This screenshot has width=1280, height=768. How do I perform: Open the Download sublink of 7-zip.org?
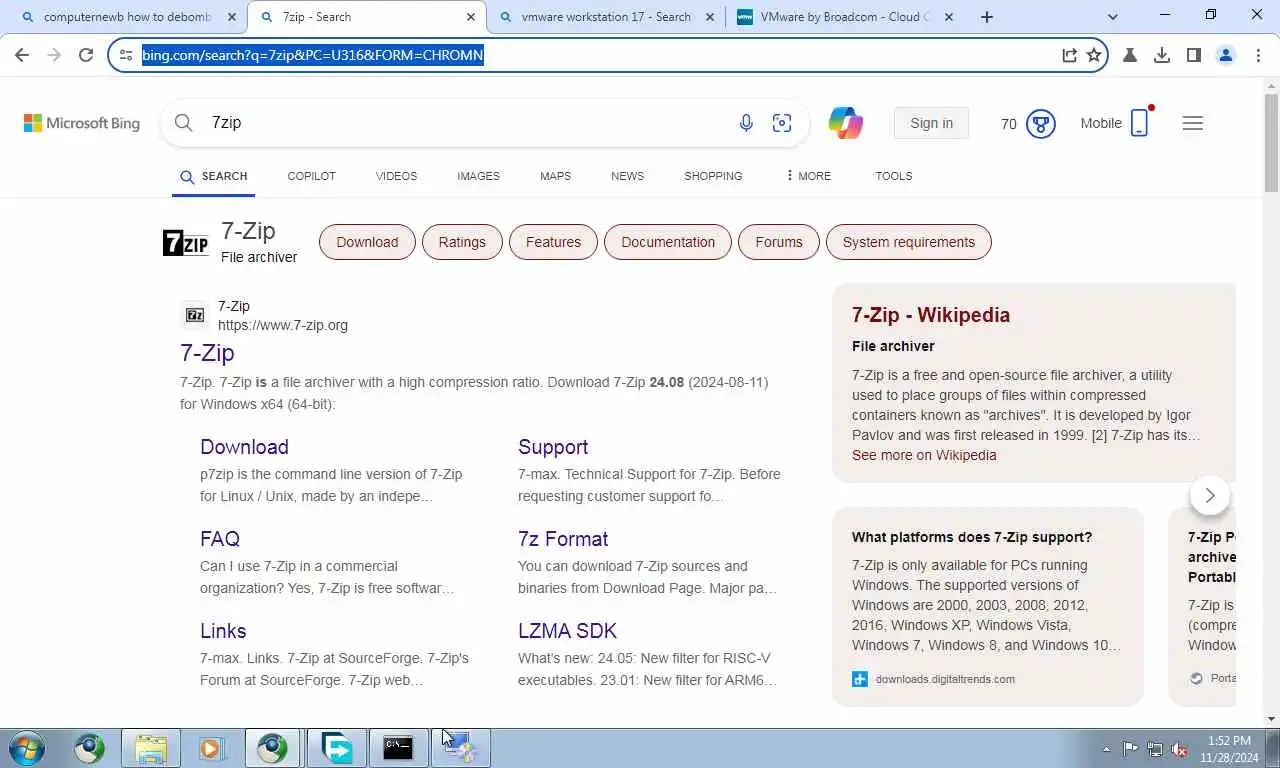point(244,447)
